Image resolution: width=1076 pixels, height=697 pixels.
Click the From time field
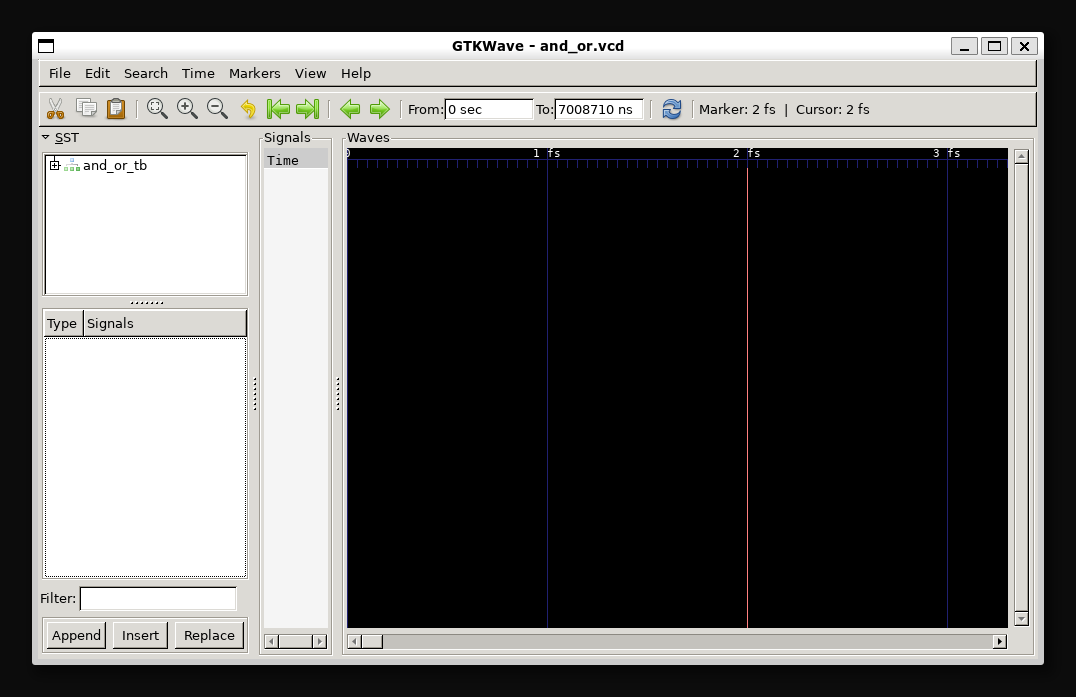coord(489,109)
